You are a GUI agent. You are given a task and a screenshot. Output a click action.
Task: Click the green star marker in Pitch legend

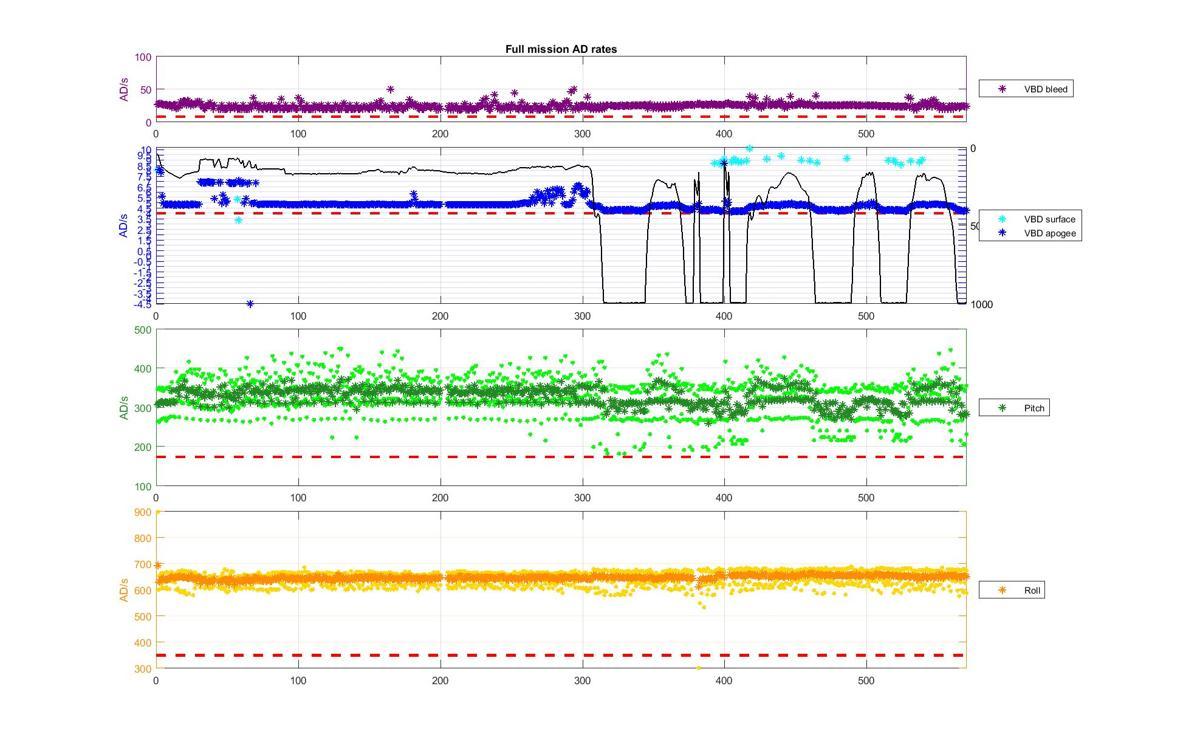tap(1002, 408)
